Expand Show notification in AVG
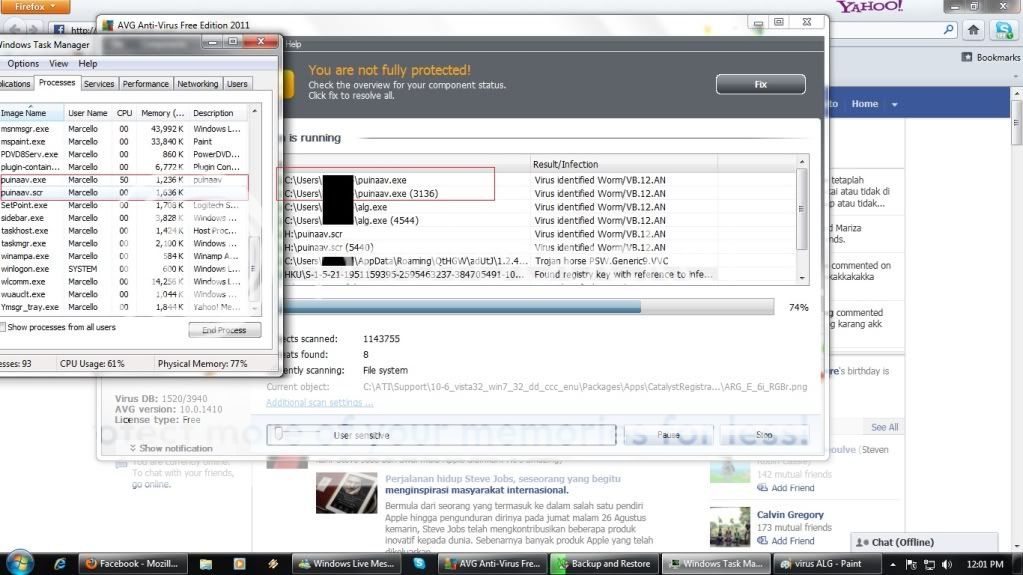 pyautogui.click(x=171, y=448)
